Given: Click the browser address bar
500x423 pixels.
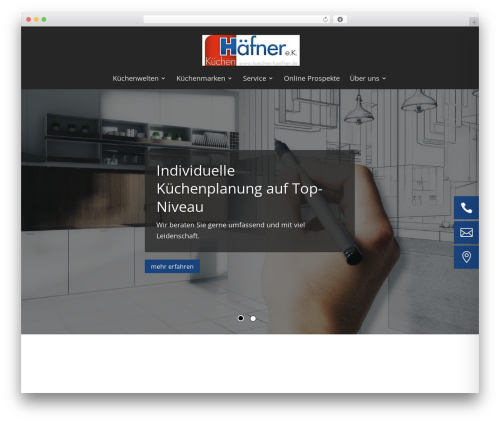Looking at the screenshot, I should coord(237,19).
